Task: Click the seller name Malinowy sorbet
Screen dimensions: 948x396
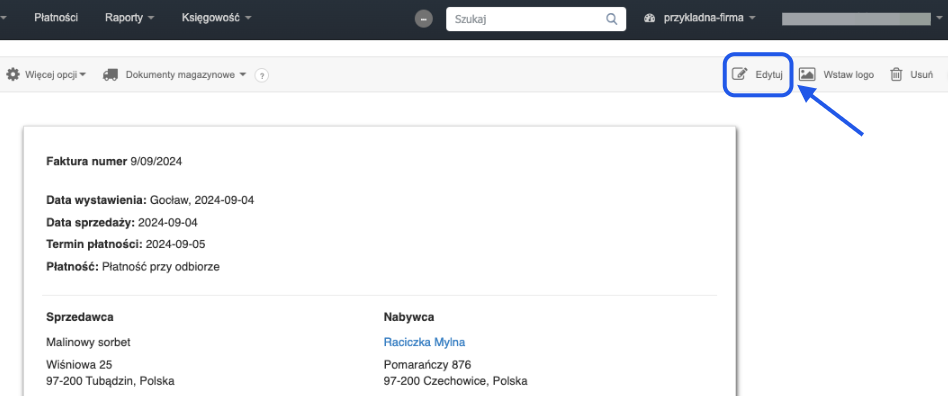Action: point(88,342)
